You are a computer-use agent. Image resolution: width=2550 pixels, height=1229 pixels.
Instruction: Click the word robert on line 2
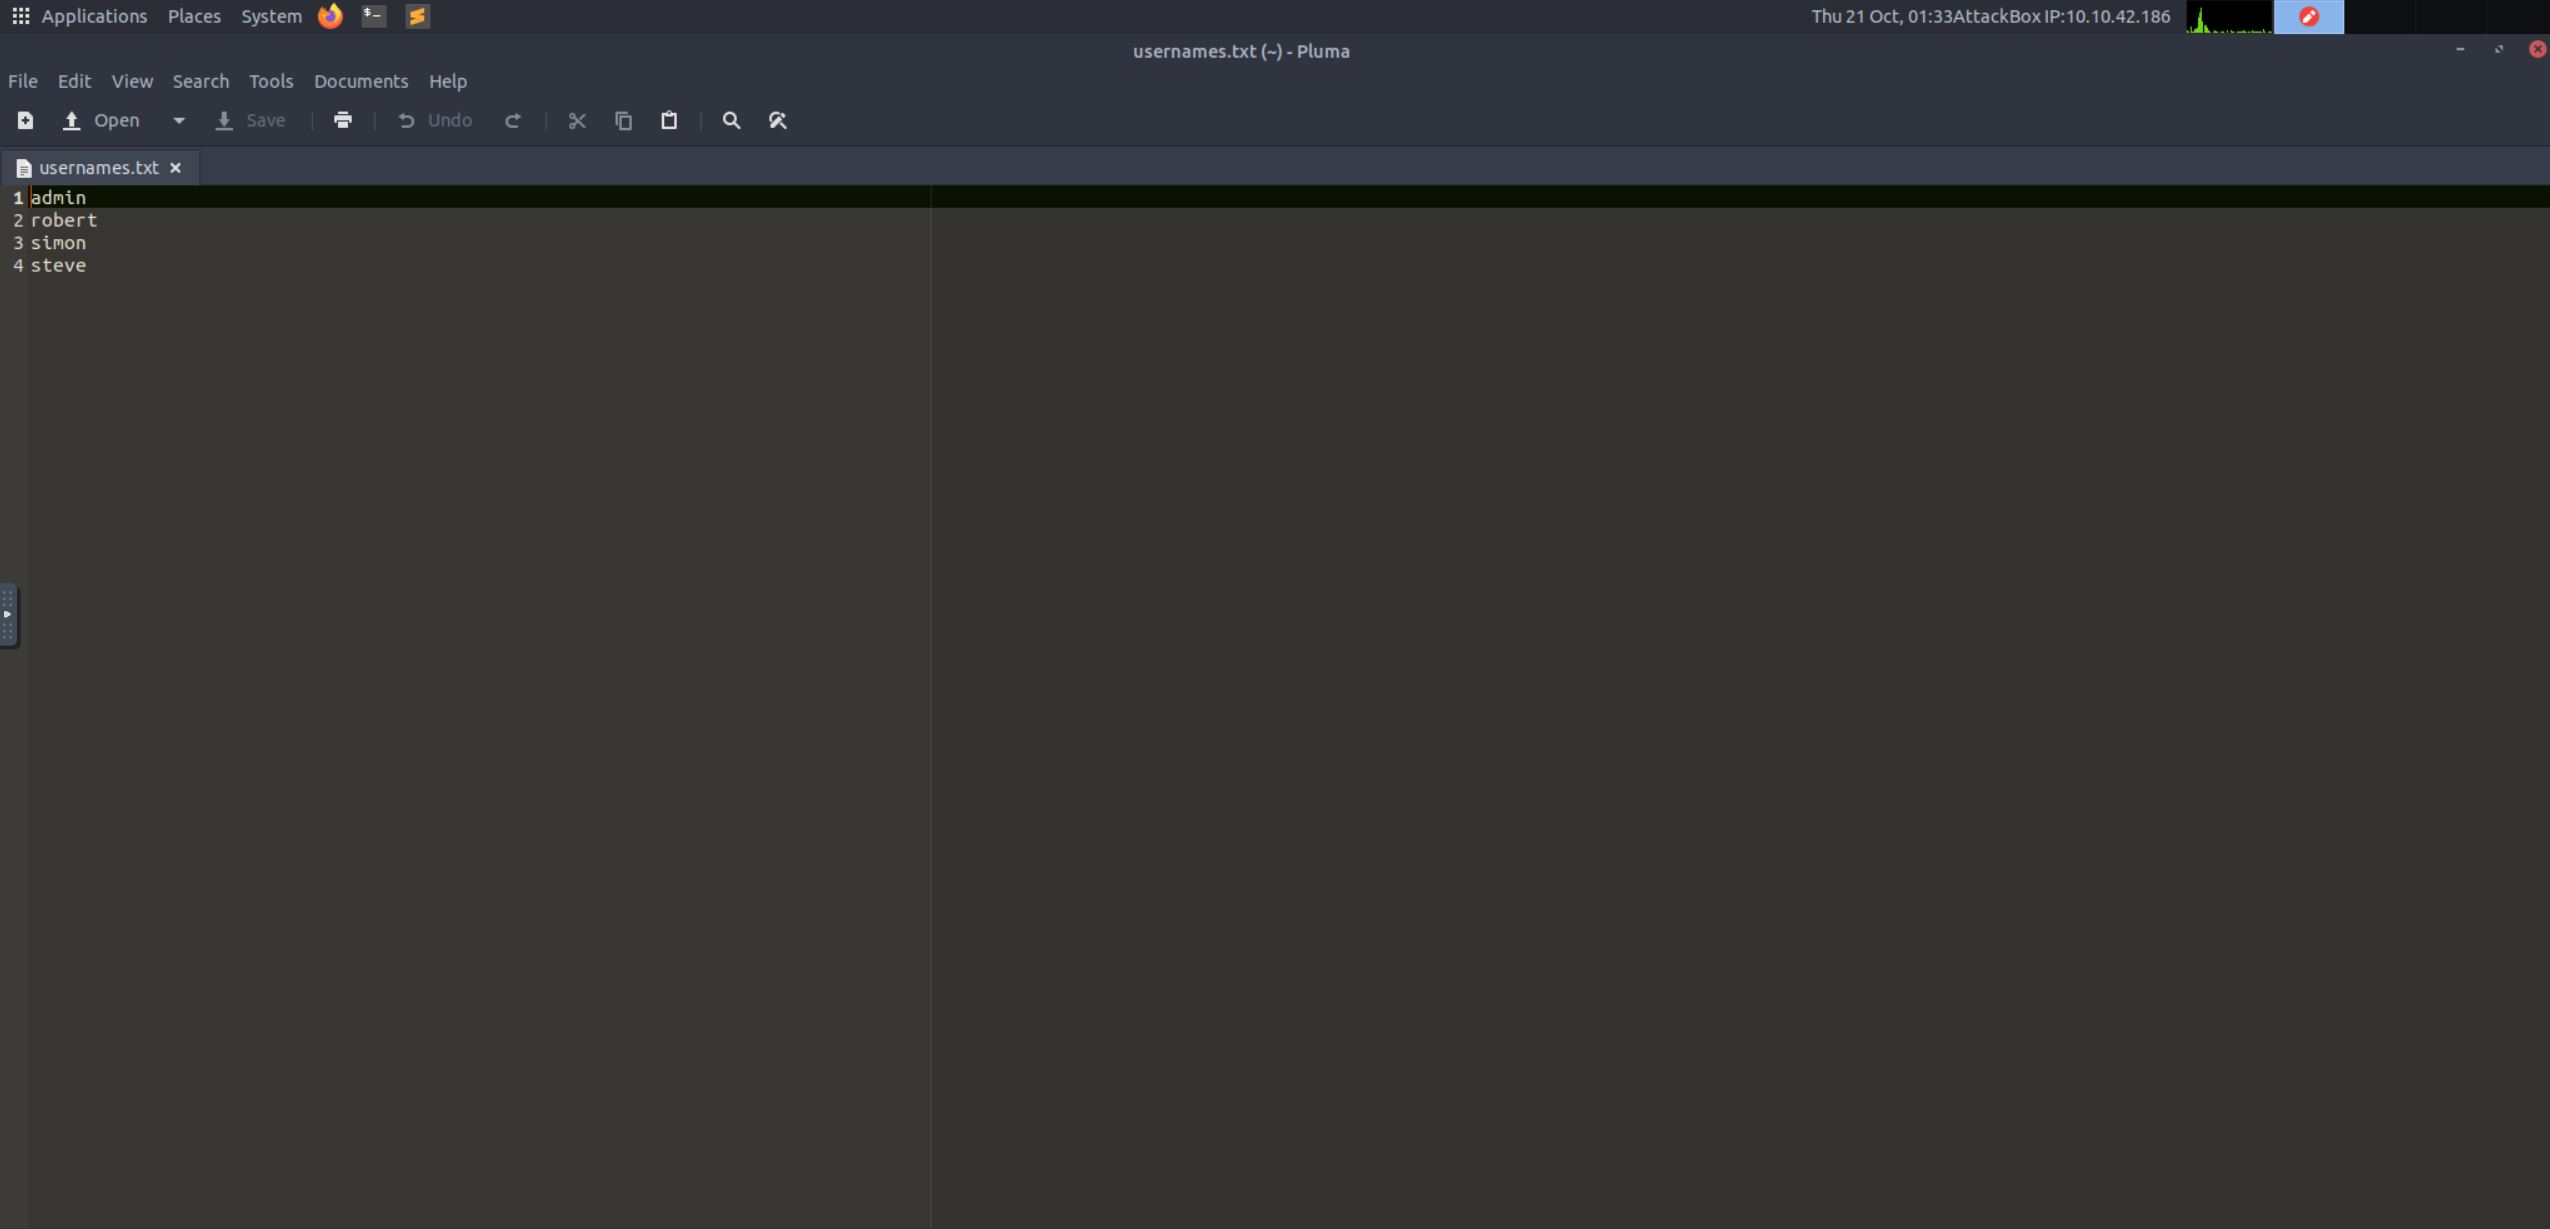(64, 220)
